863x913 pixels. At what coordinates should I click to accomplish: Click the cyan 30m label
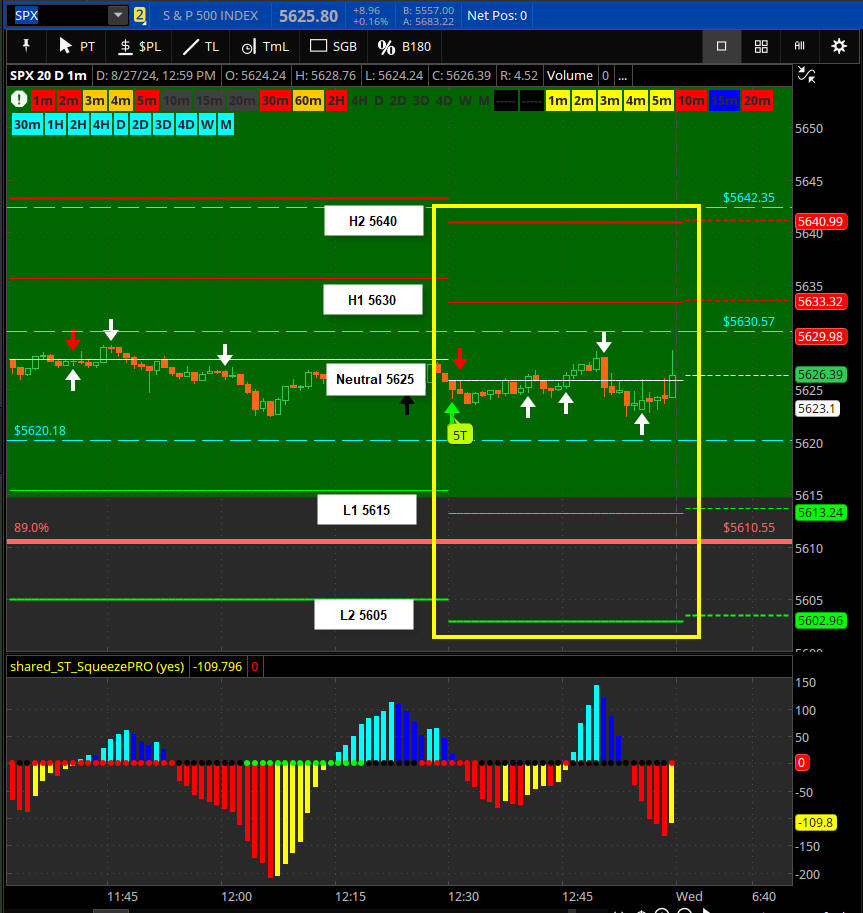tap(27, 125)
